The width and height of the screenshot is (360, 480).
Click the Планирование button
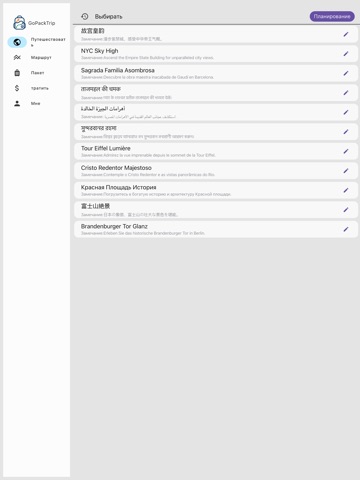[x=332, y=16]
